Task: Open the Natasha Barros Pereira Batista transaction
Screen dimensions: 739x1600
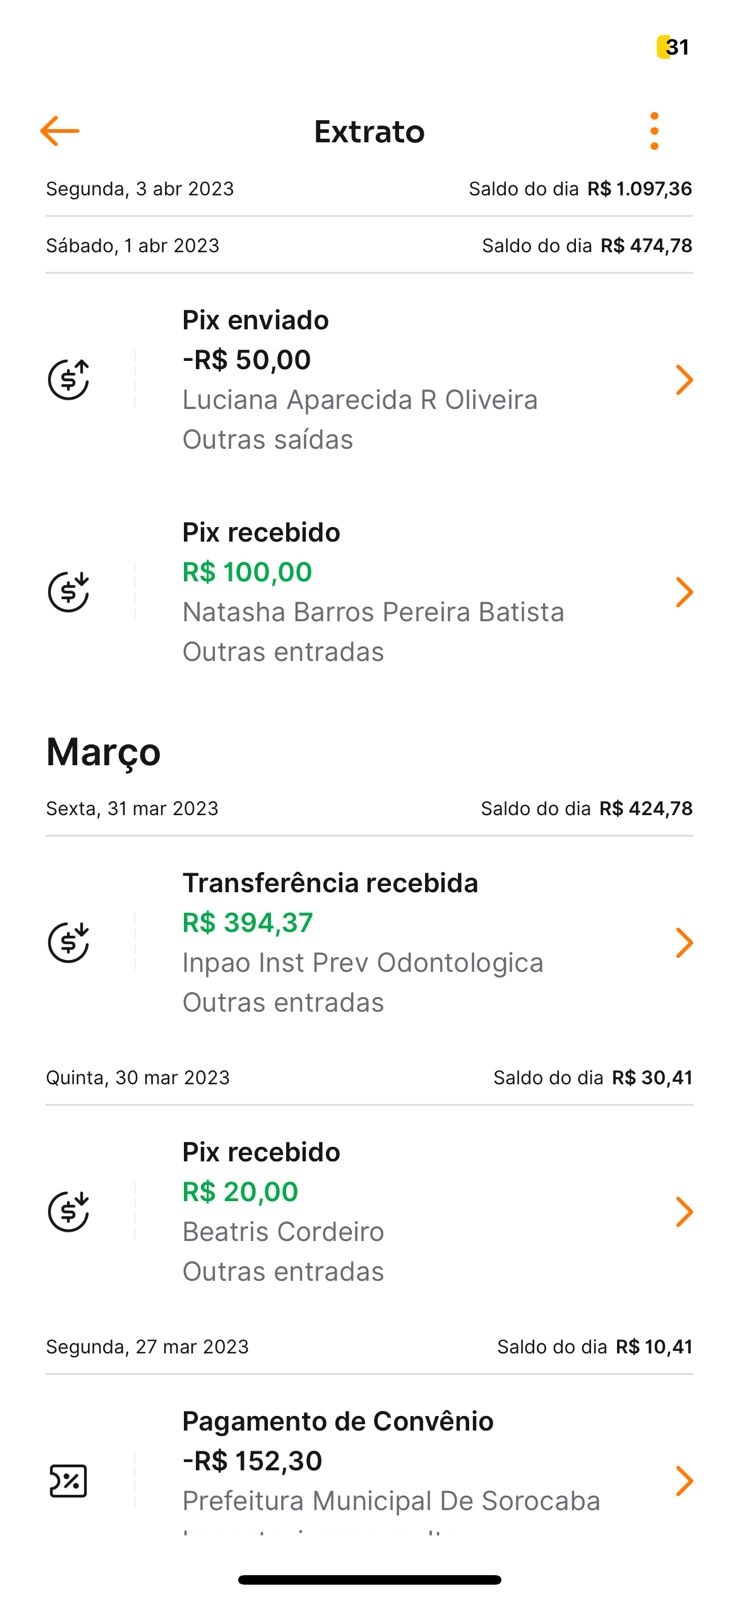Action: pos(373,612)
